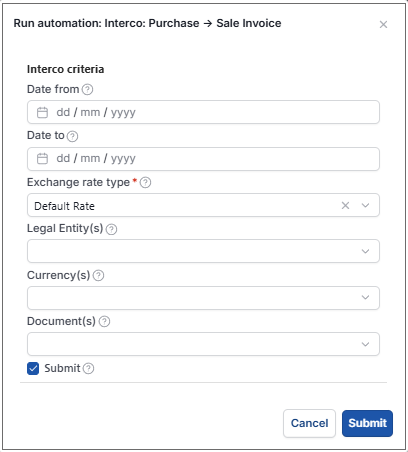Click the blue Submit button

click(x=367, y=423)
